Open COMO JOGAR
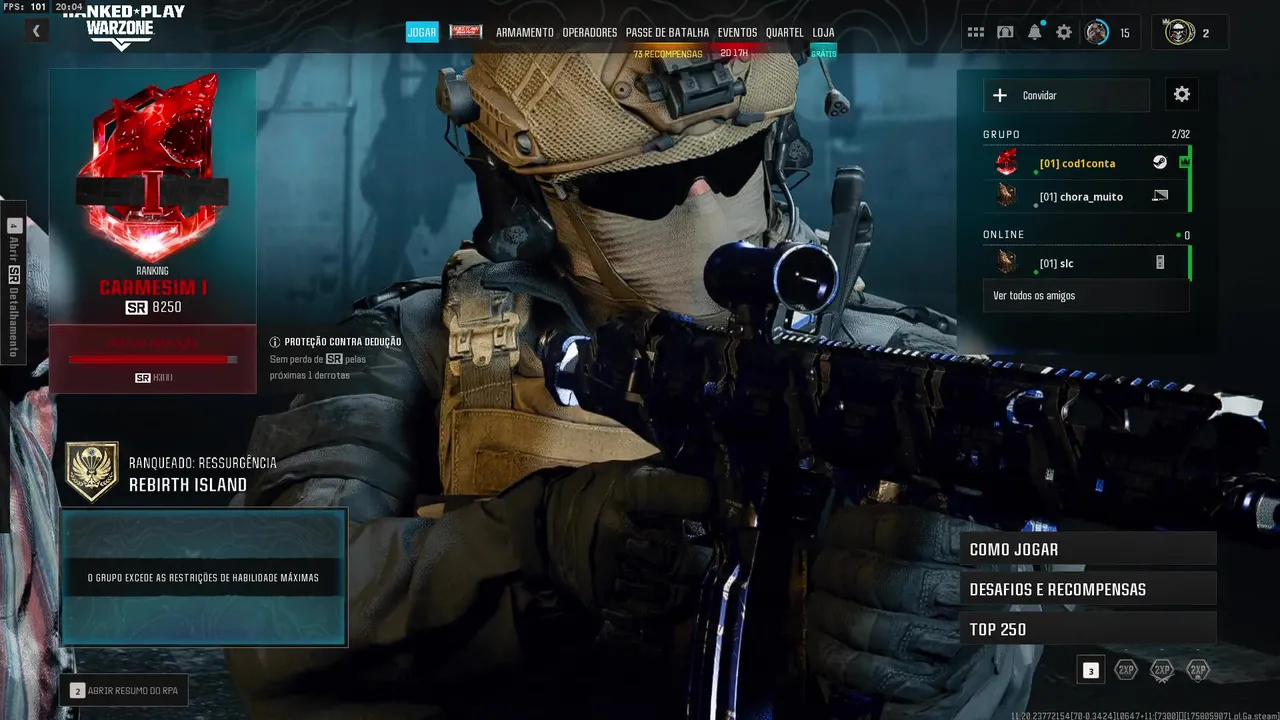The image size is (1280, 720). [1088, 549]
